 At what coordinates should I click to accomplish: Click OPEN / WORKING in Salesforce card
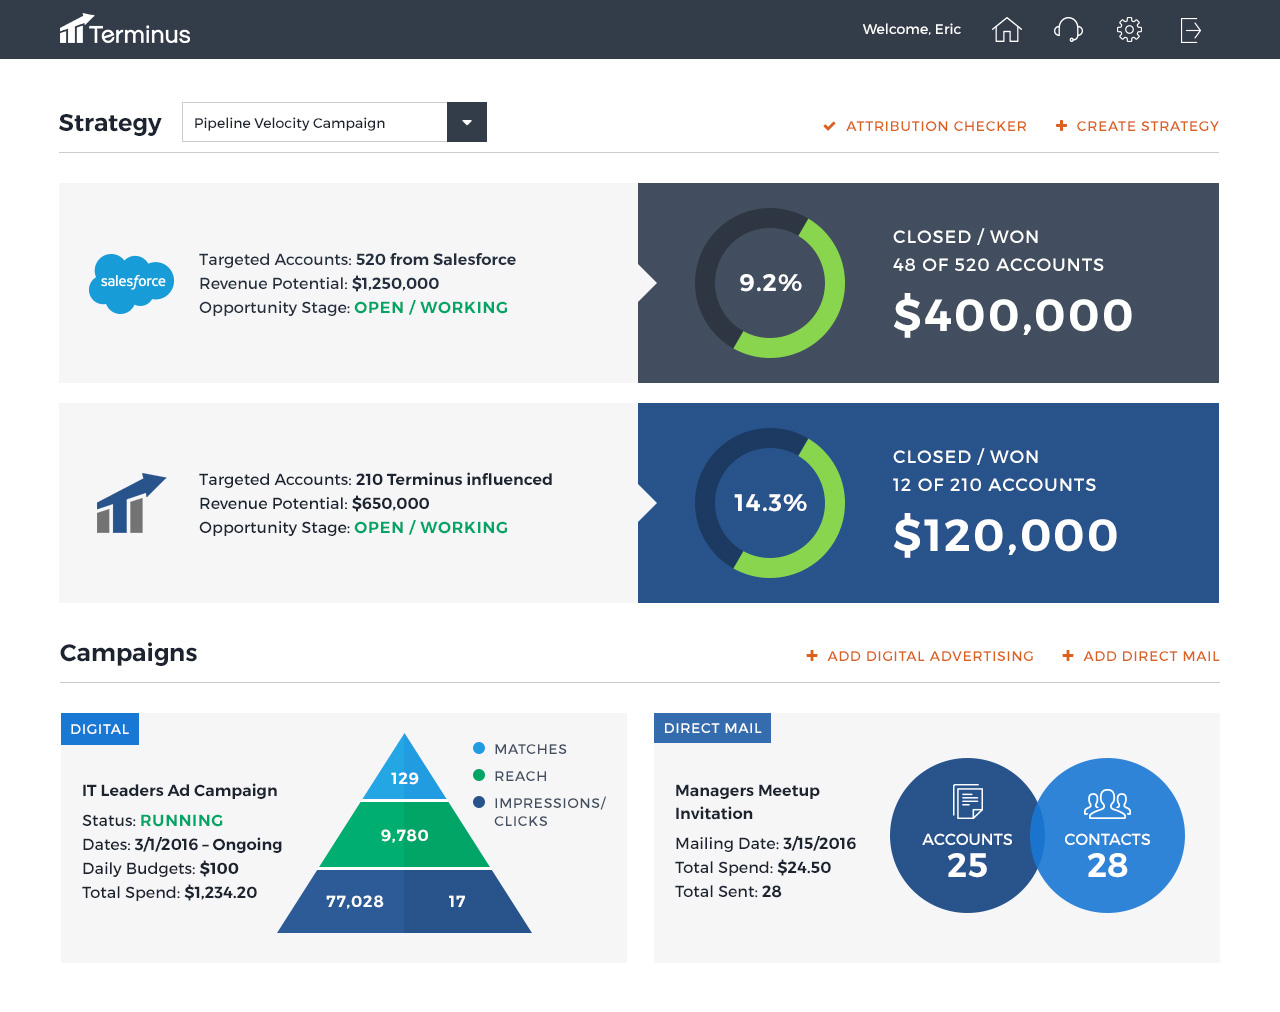coord(431,307)
